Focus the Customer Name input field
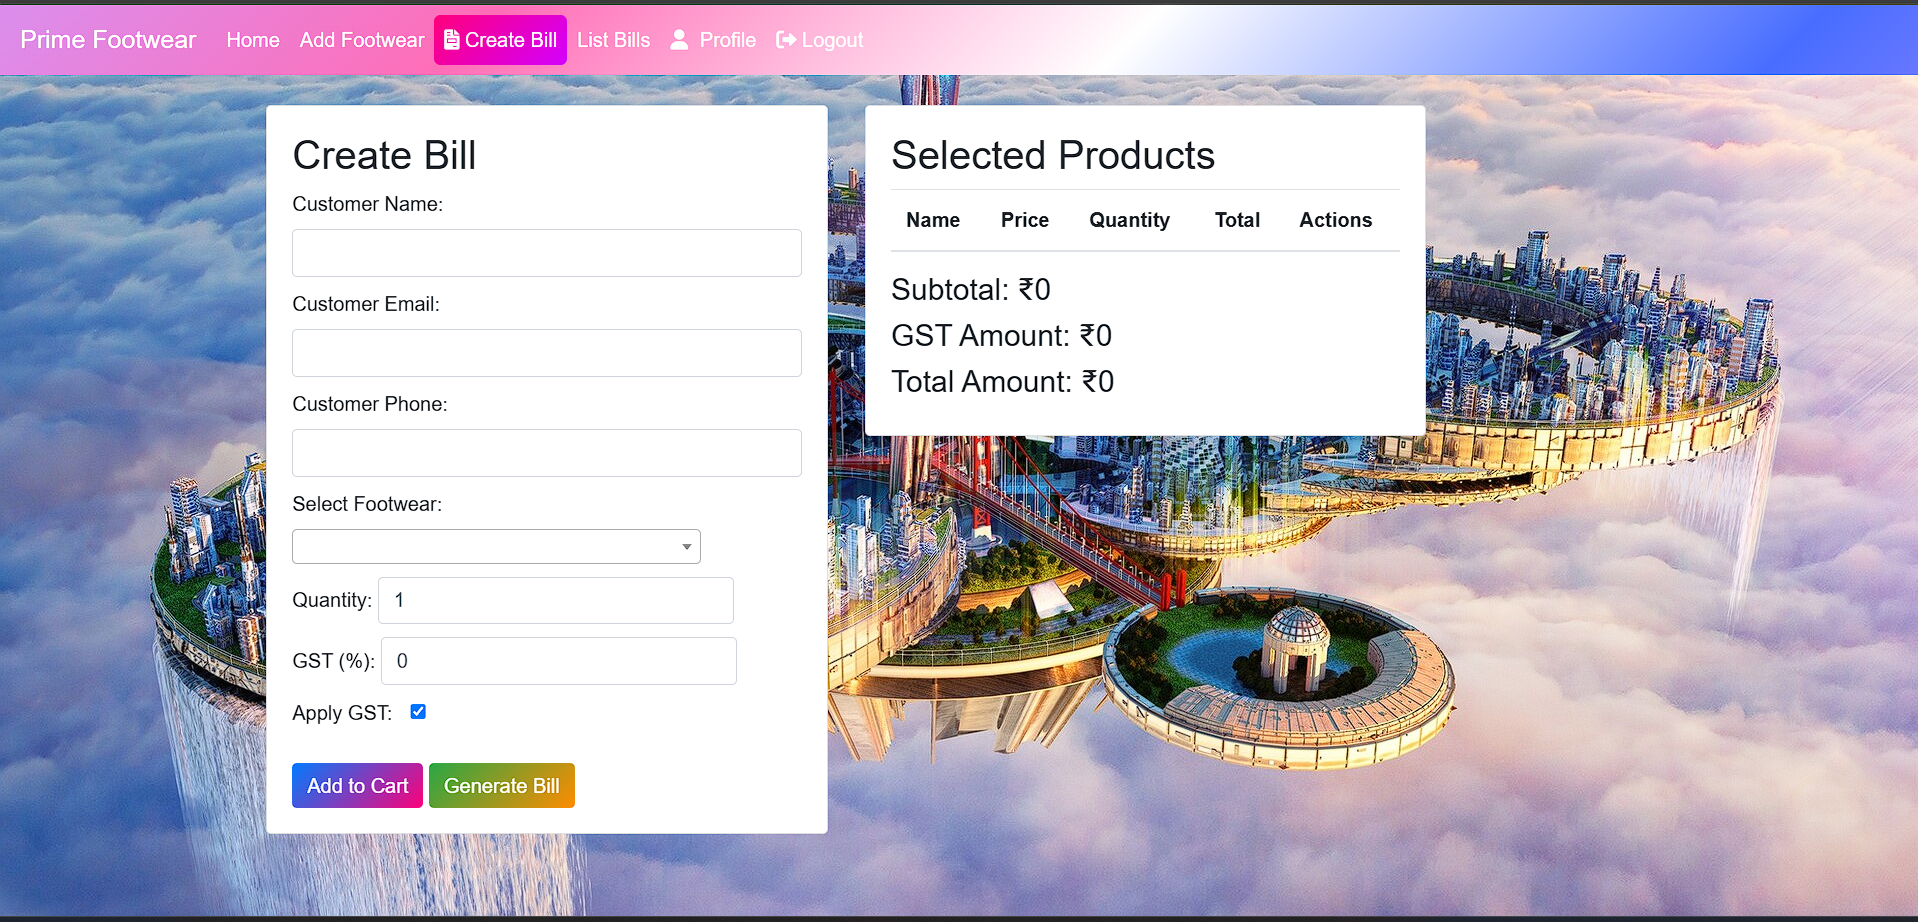 [546, 253]
